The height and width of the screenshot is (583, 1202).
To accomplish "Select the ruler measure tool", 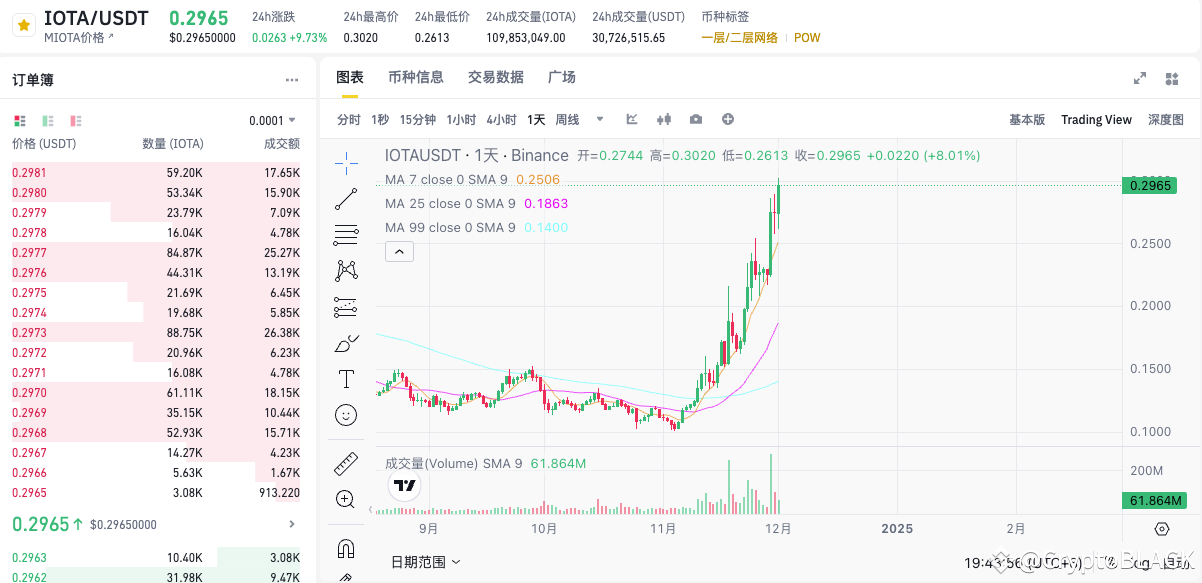I will tap(346, 464).
